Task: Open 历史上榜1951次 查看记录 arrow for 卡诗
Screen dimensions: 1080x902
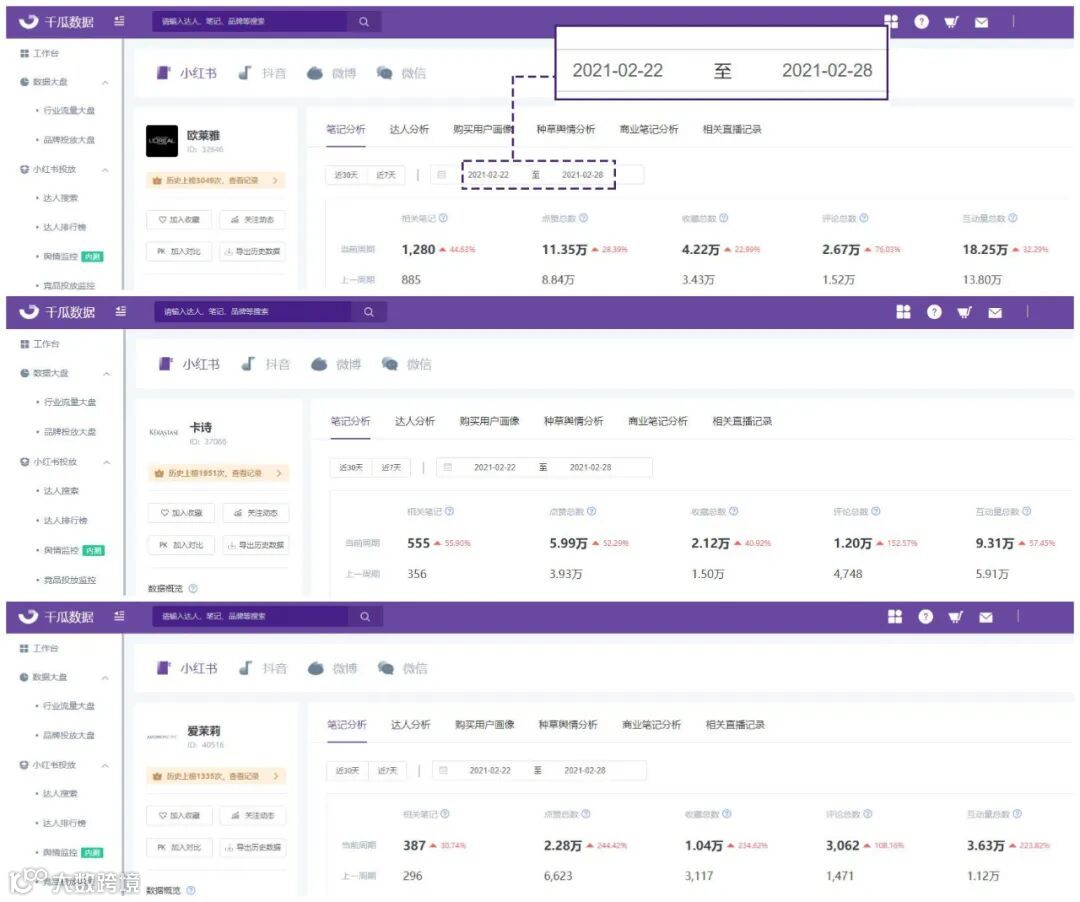Action: tap(279, 473)
